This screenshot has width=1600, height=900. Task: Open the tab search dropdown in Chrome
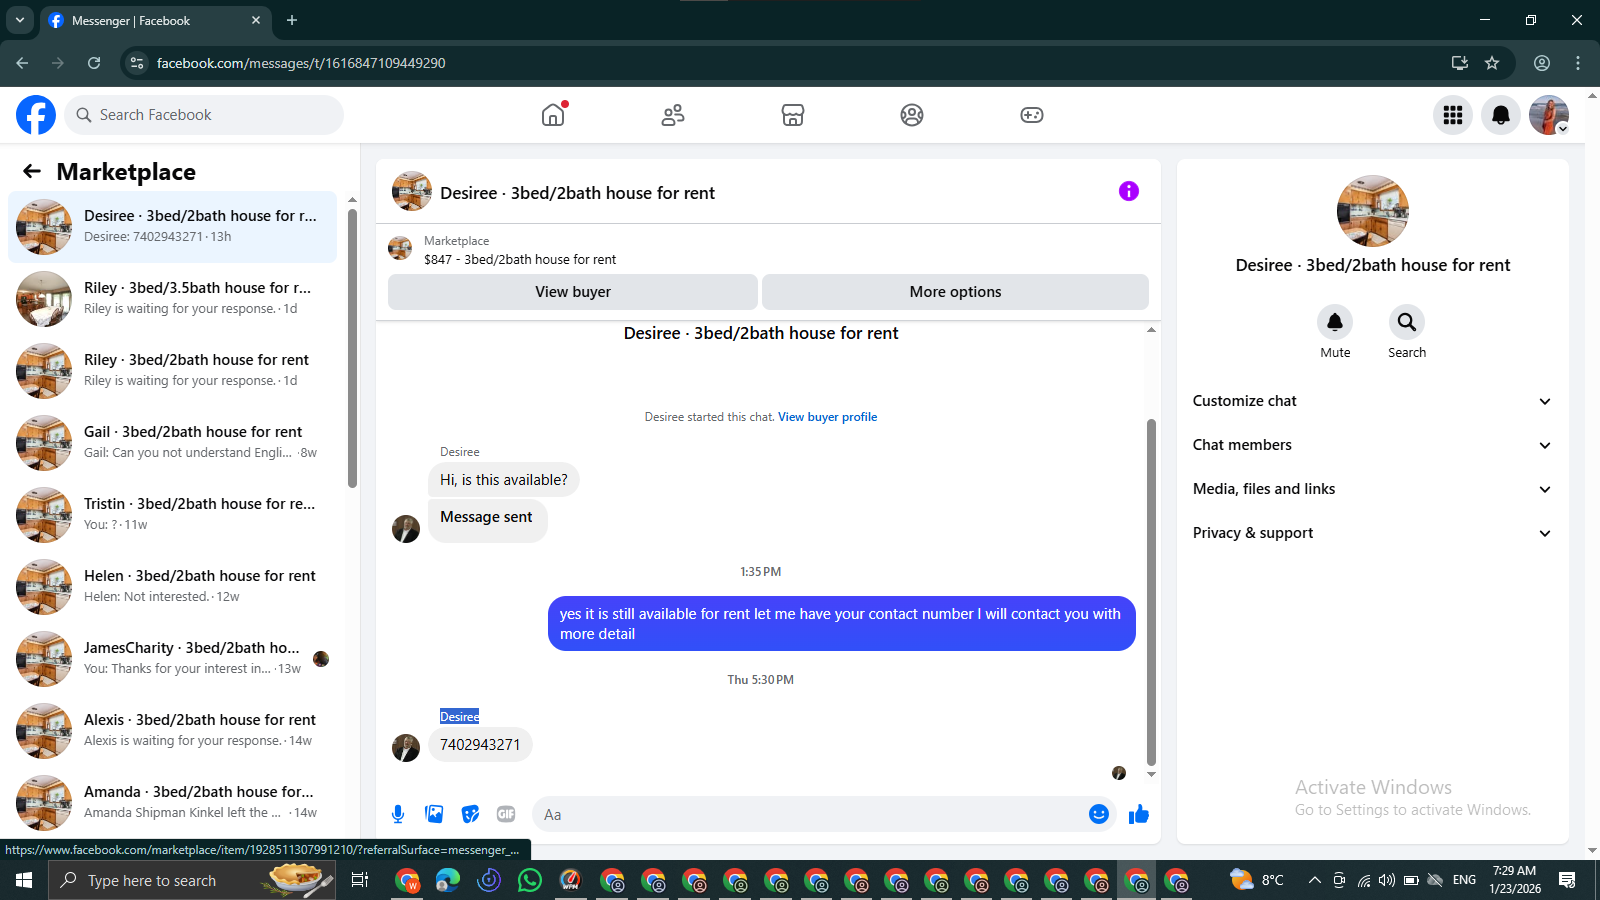[19, 20]
